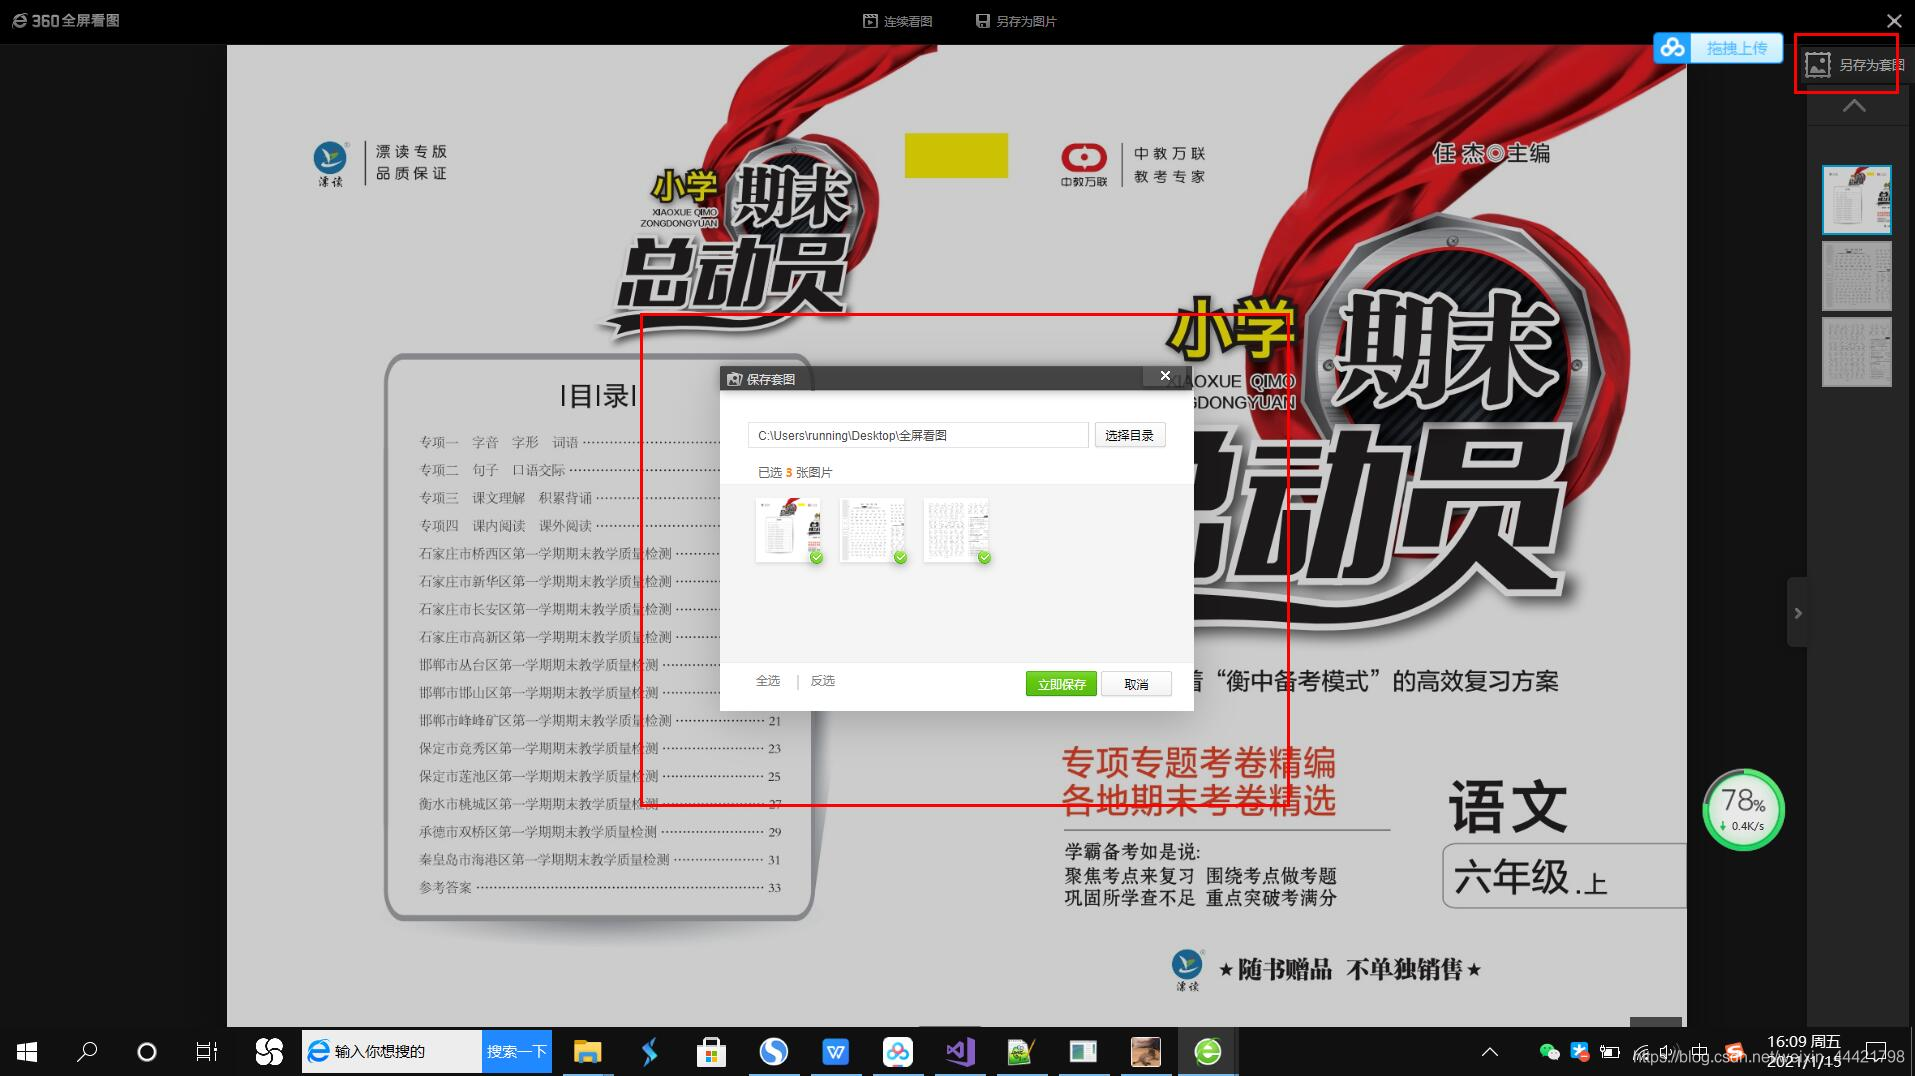
Task: Click the 78% network speed floating widget
Action: click(1743, 809)
